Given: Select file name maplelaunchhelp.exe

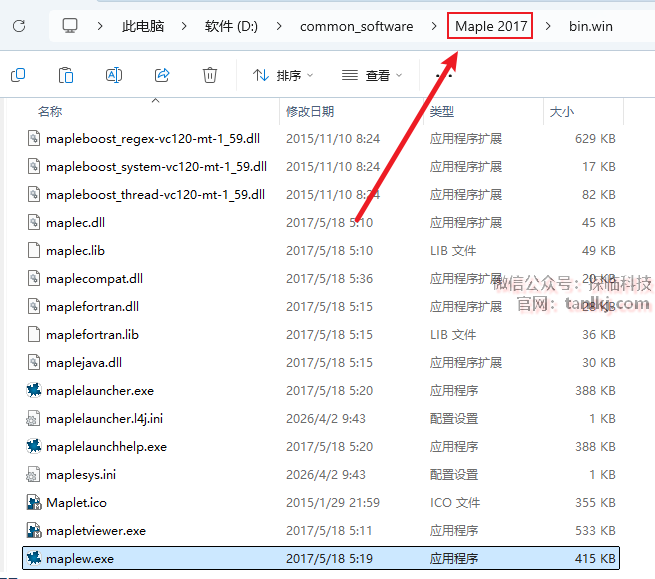Looking at the screenshot, I should pos(107,447).
